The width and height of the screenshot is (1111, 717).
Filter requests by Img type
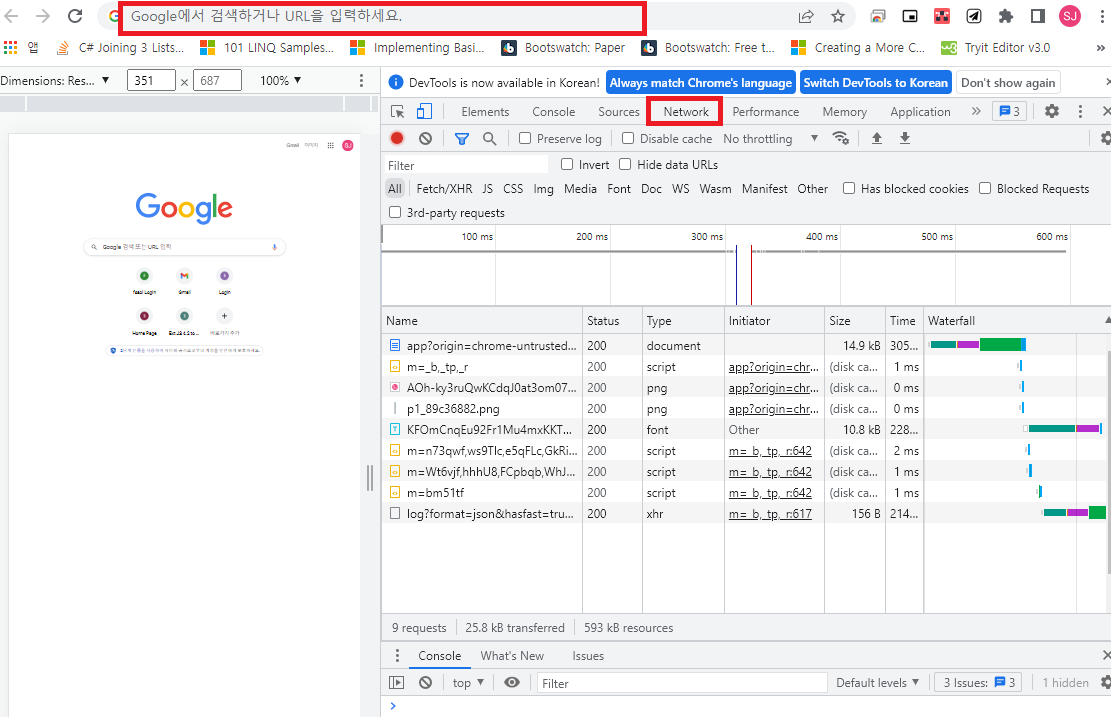pyautogui.click(x=543, y=189)
